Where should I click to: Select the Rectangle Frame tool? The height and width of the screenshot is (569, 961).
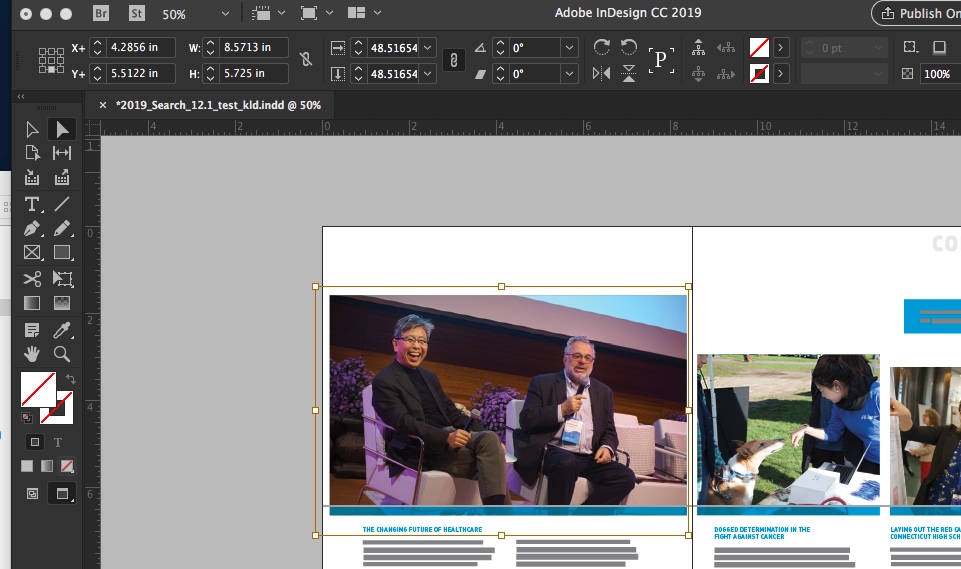[x=32, y=253]
